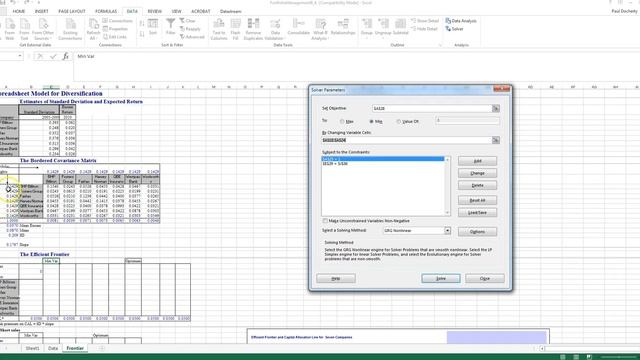Click the Filter funnel icon
The image size is (640, 360).
171,27
